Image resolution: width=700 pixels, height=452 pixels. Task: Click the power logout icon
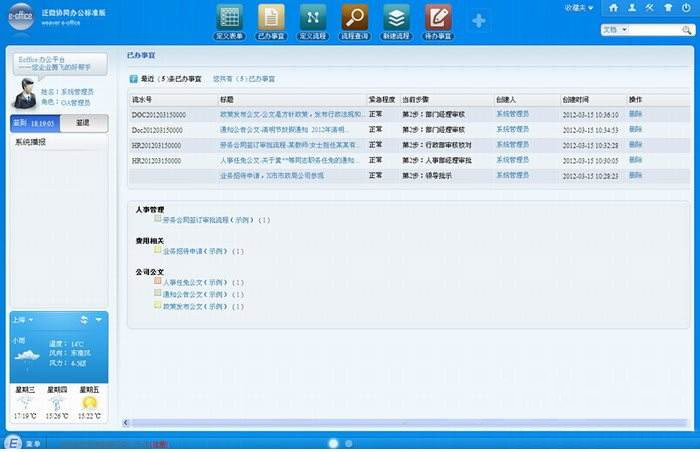pos(686,8)
